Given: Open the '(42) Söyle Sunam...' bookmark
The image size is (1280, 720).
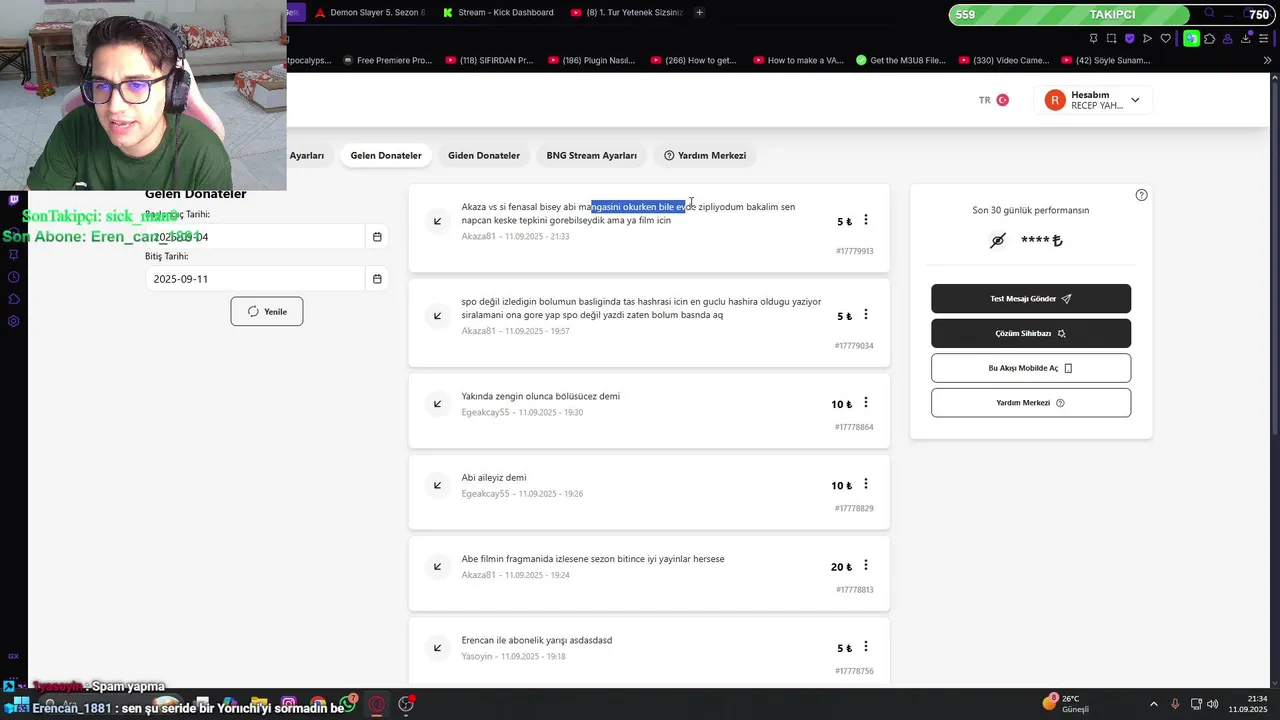Looking at the screenshot, I should 1106,60.
